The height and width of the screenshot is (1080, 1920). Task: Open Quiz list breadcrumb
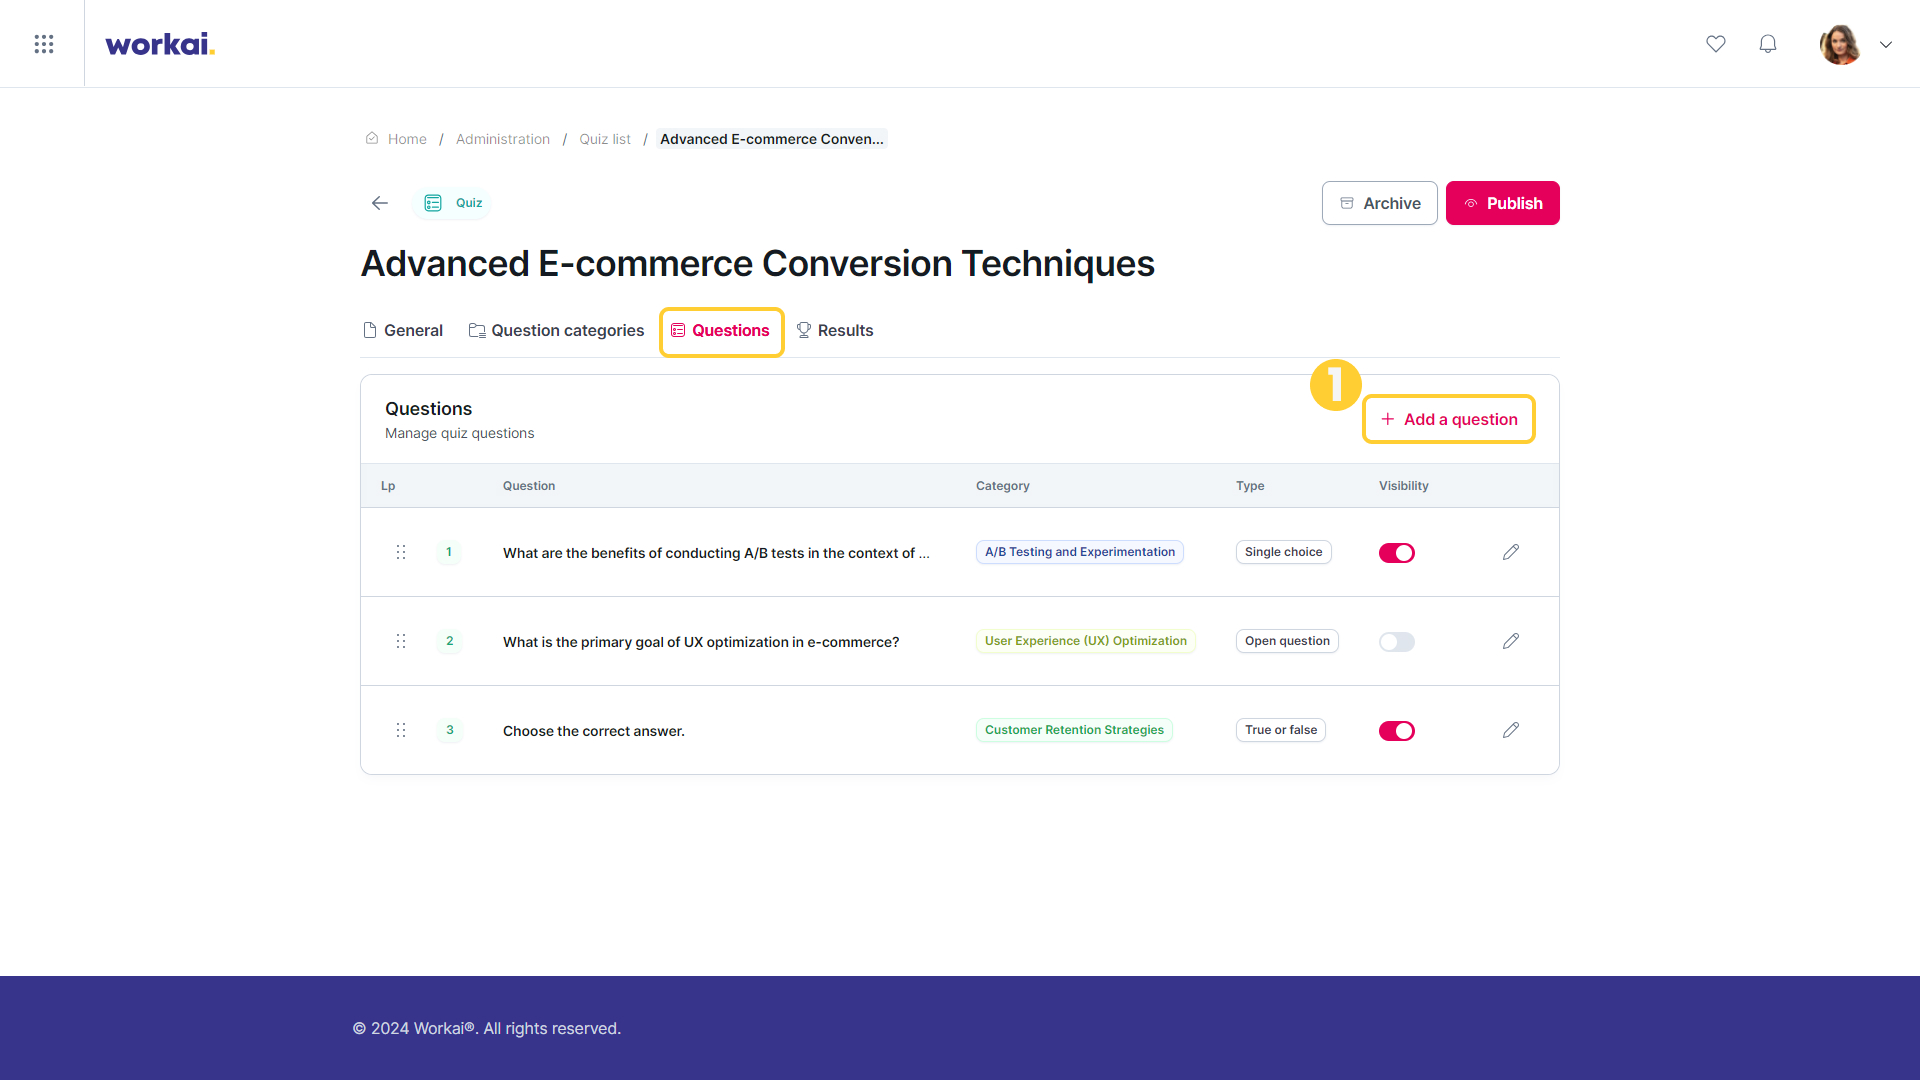[x=605, y=139]
